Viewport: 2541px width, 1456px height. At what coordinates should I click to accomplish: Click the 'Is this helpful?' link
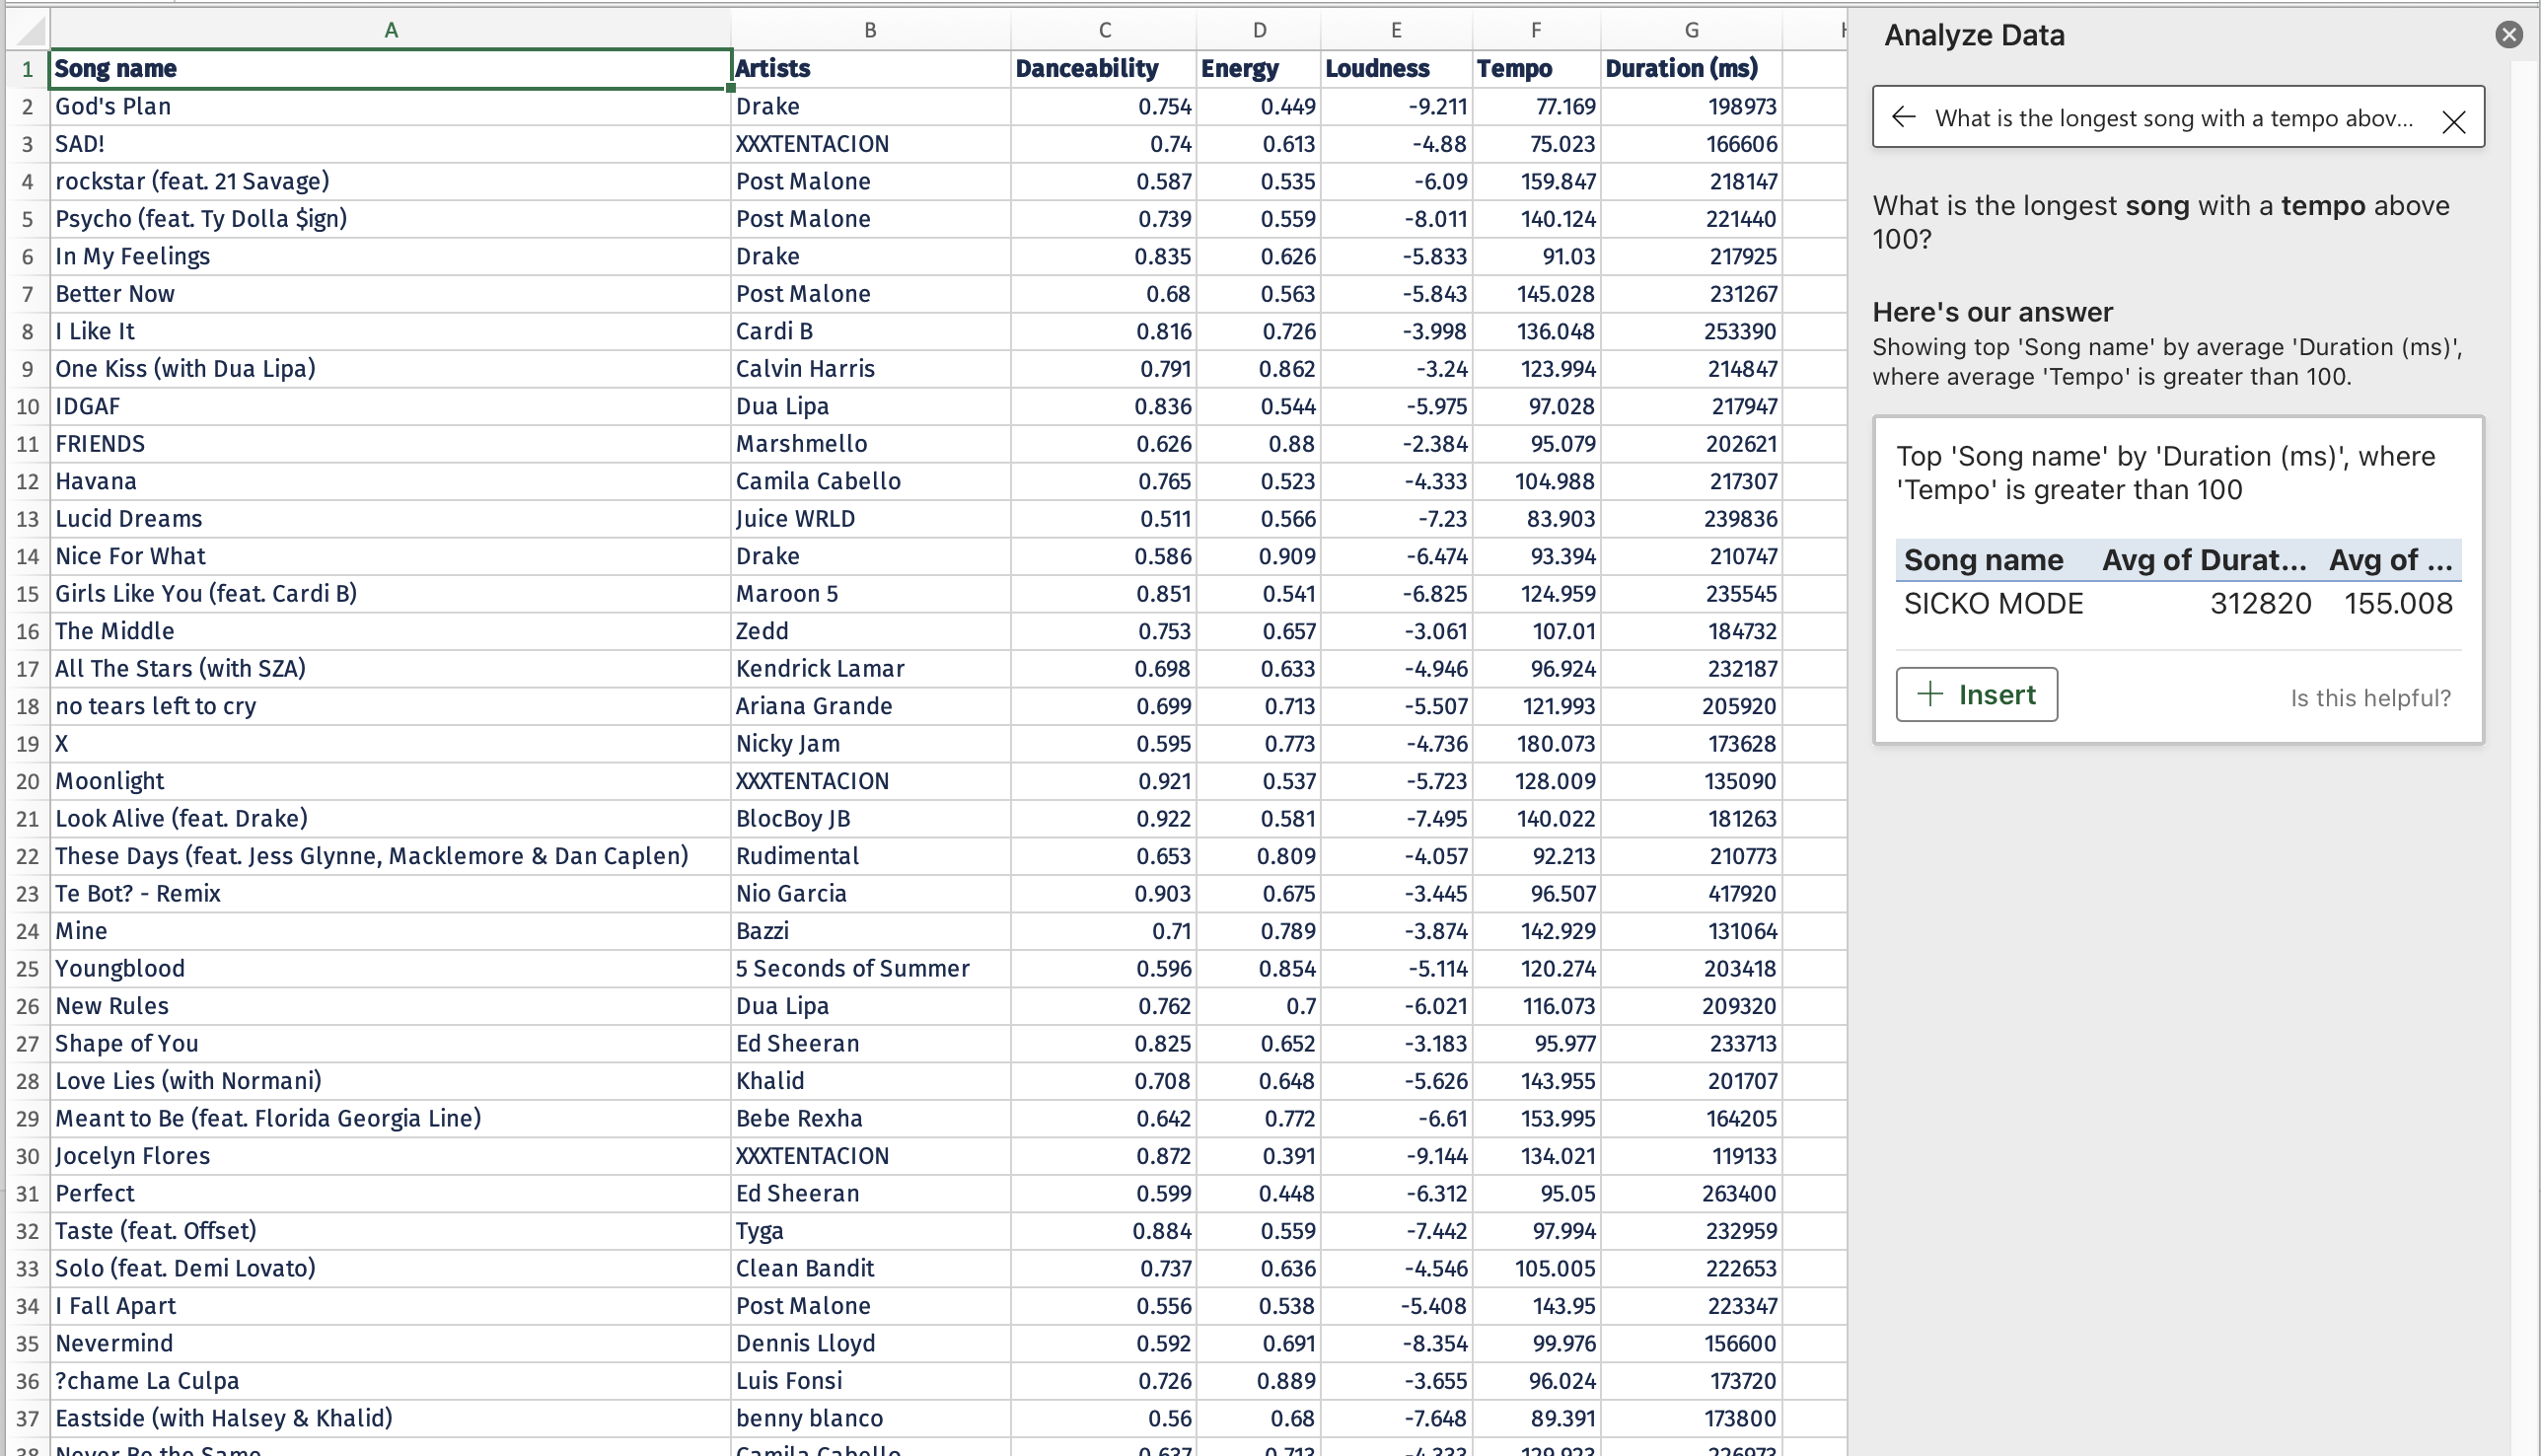point(2370,698)
